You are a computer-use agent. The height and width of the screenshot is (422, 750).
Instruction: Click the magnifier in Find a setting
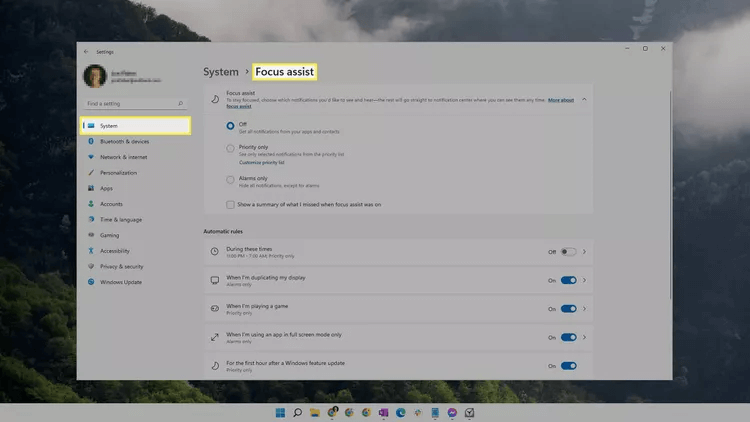(x=180, y=103)
